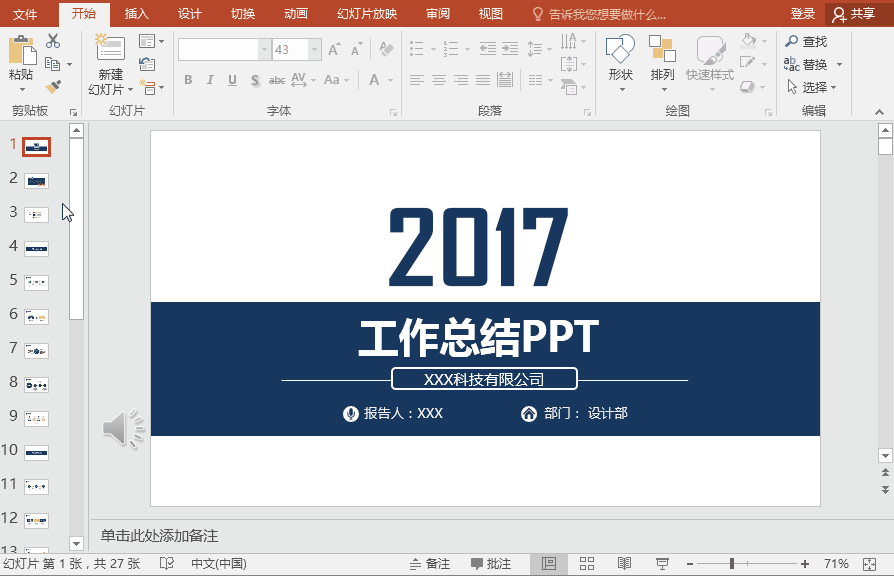The image size is (894, 576).
Task: Switch to reading view
Action: tap(624, 564)
